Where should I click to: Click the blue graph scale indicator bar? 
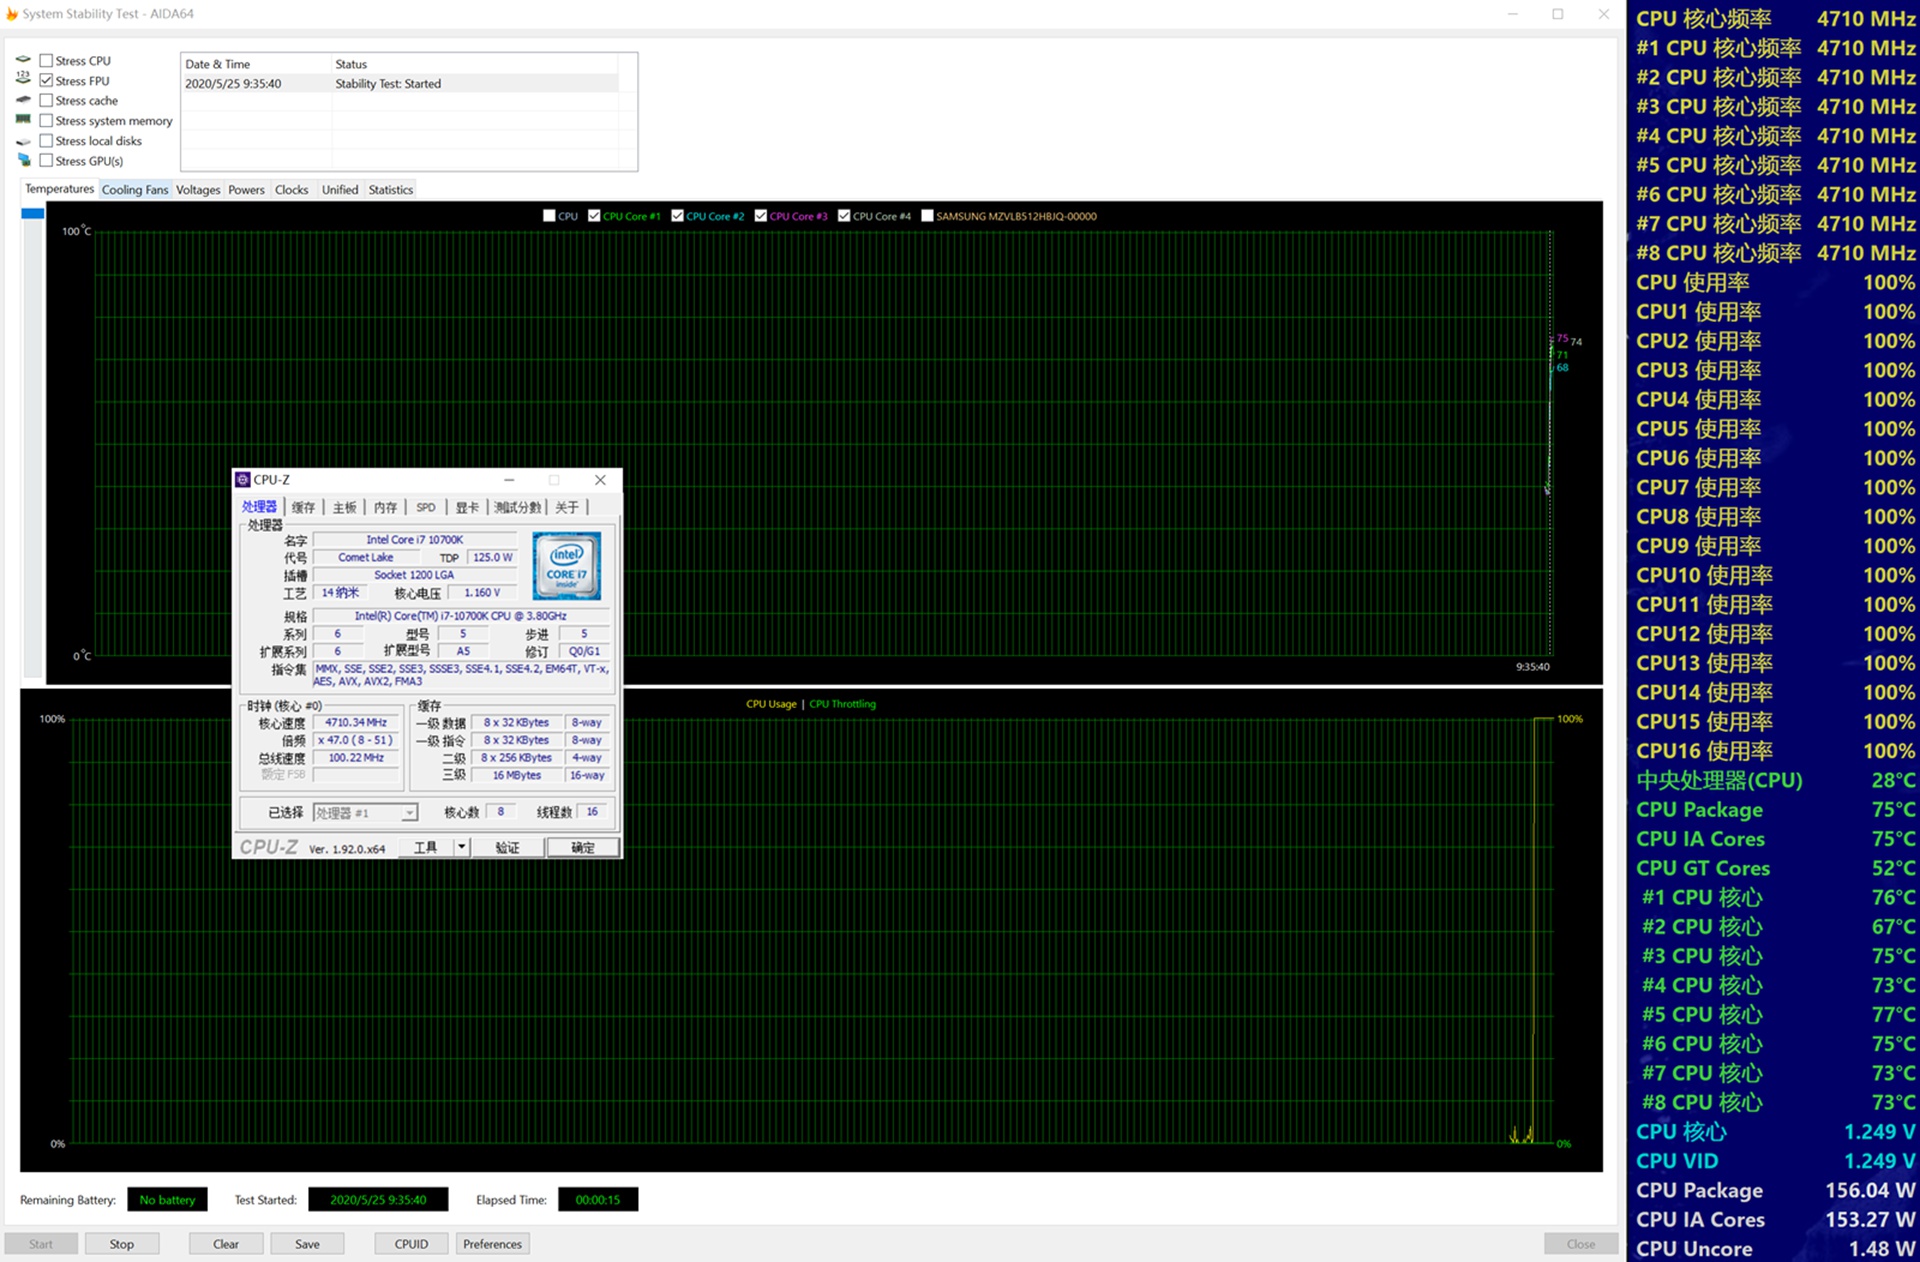(x=32, y=213)
